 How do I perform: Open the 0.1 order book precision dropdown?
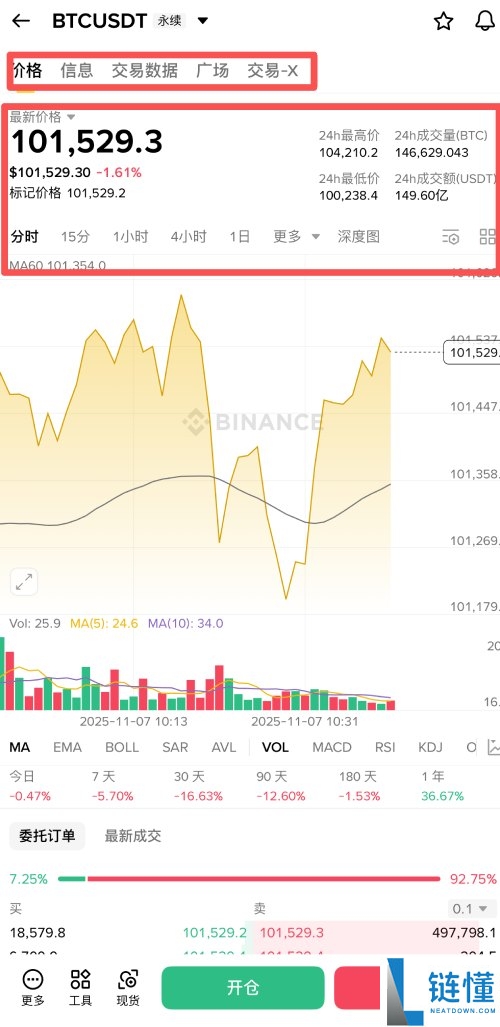[x=470, y=908]
